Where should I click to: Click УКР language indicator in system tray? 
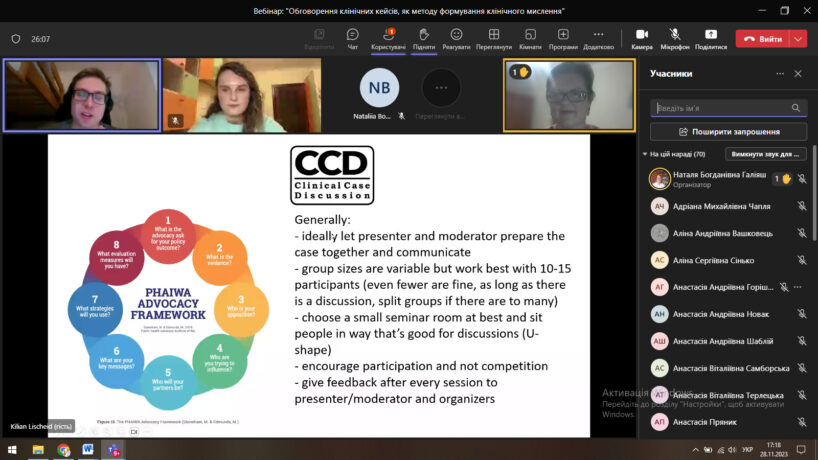click(x=746, y=450)
